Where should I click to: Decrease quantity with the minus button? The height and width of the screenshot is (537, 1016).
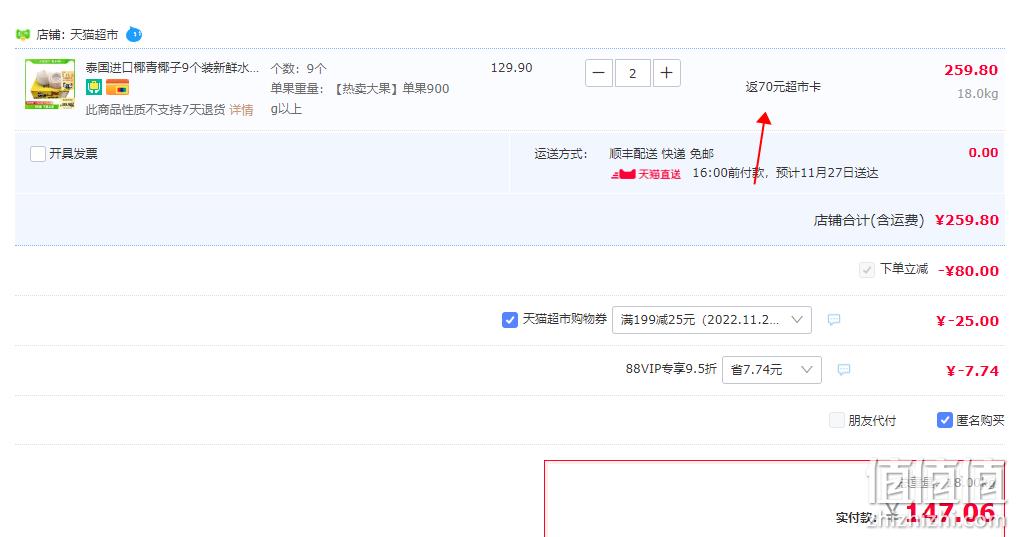[599, 73]
